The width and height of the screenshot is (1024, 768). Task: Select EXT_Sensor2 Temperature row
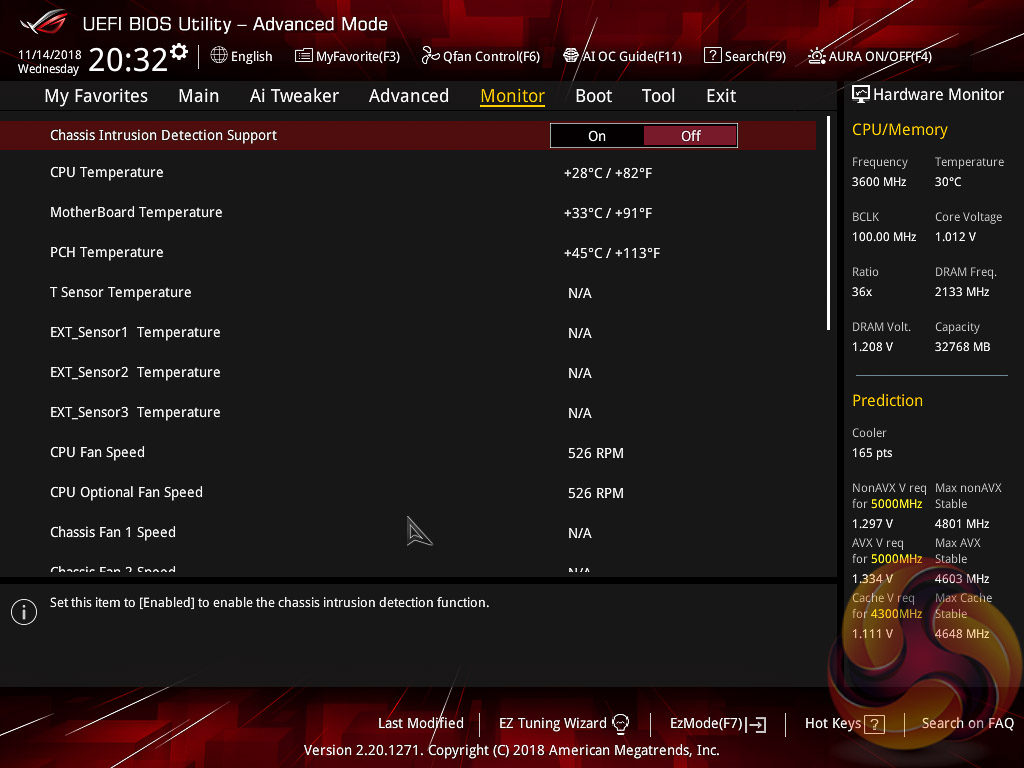(408, 372)
